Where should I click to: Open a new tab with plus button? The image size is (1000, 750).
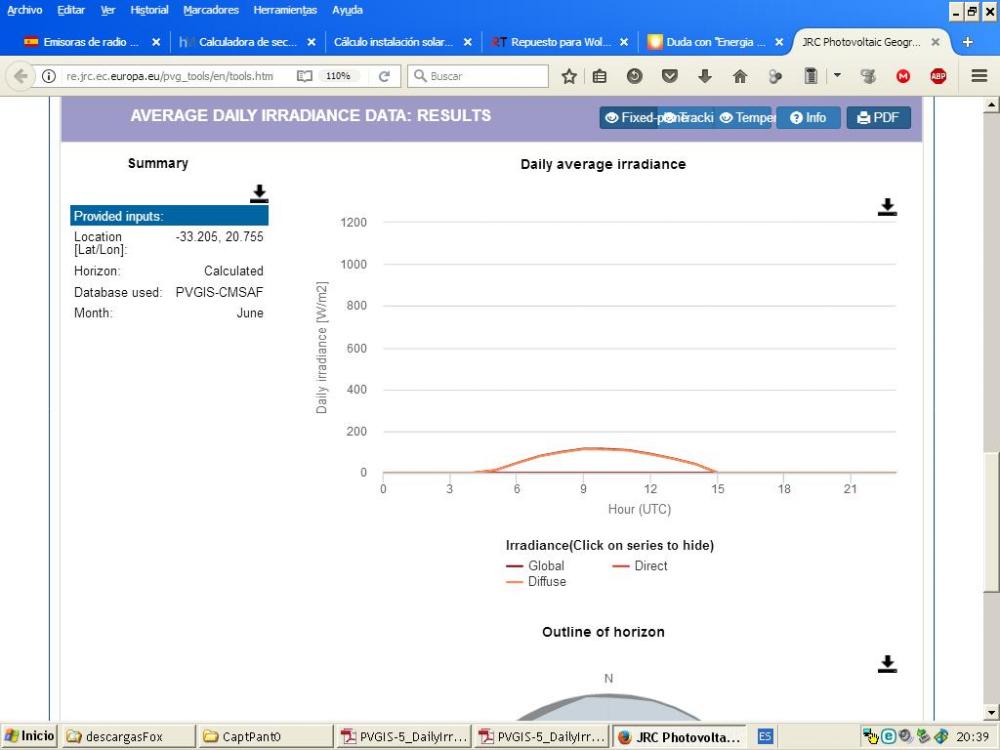pyautogui.click(x=967, y=42)
